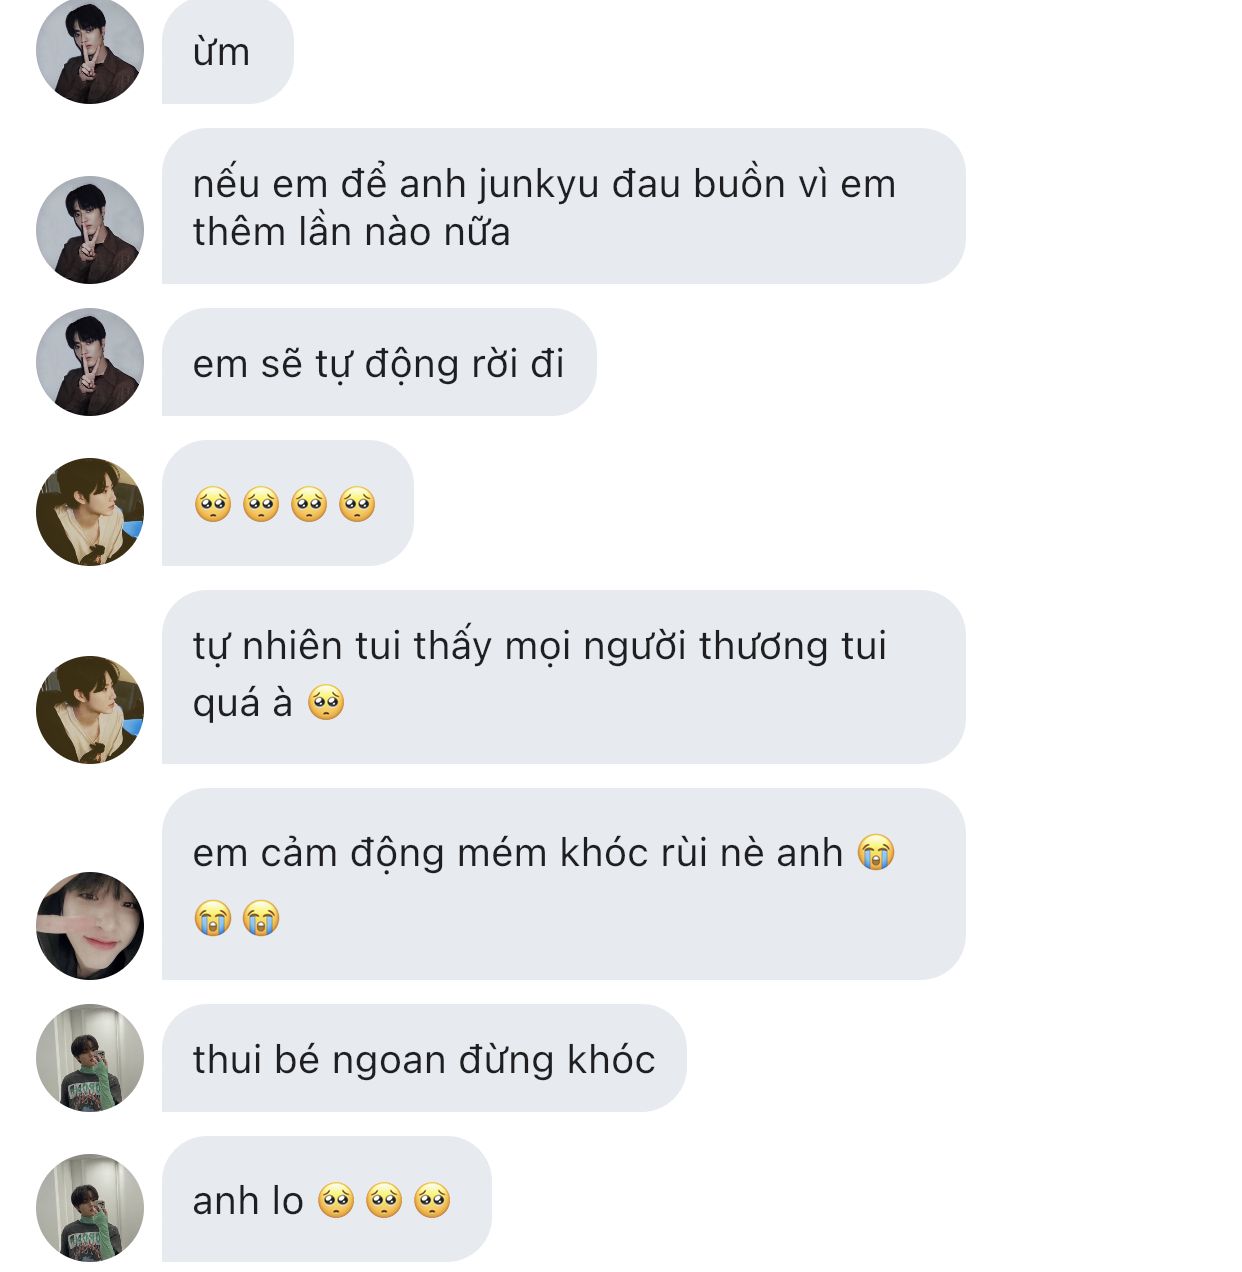Open the avatar beside the "ừm" message
The height and width of the screenshot is (1272, 1242).
pyautogui.click(x=90, y=51)
